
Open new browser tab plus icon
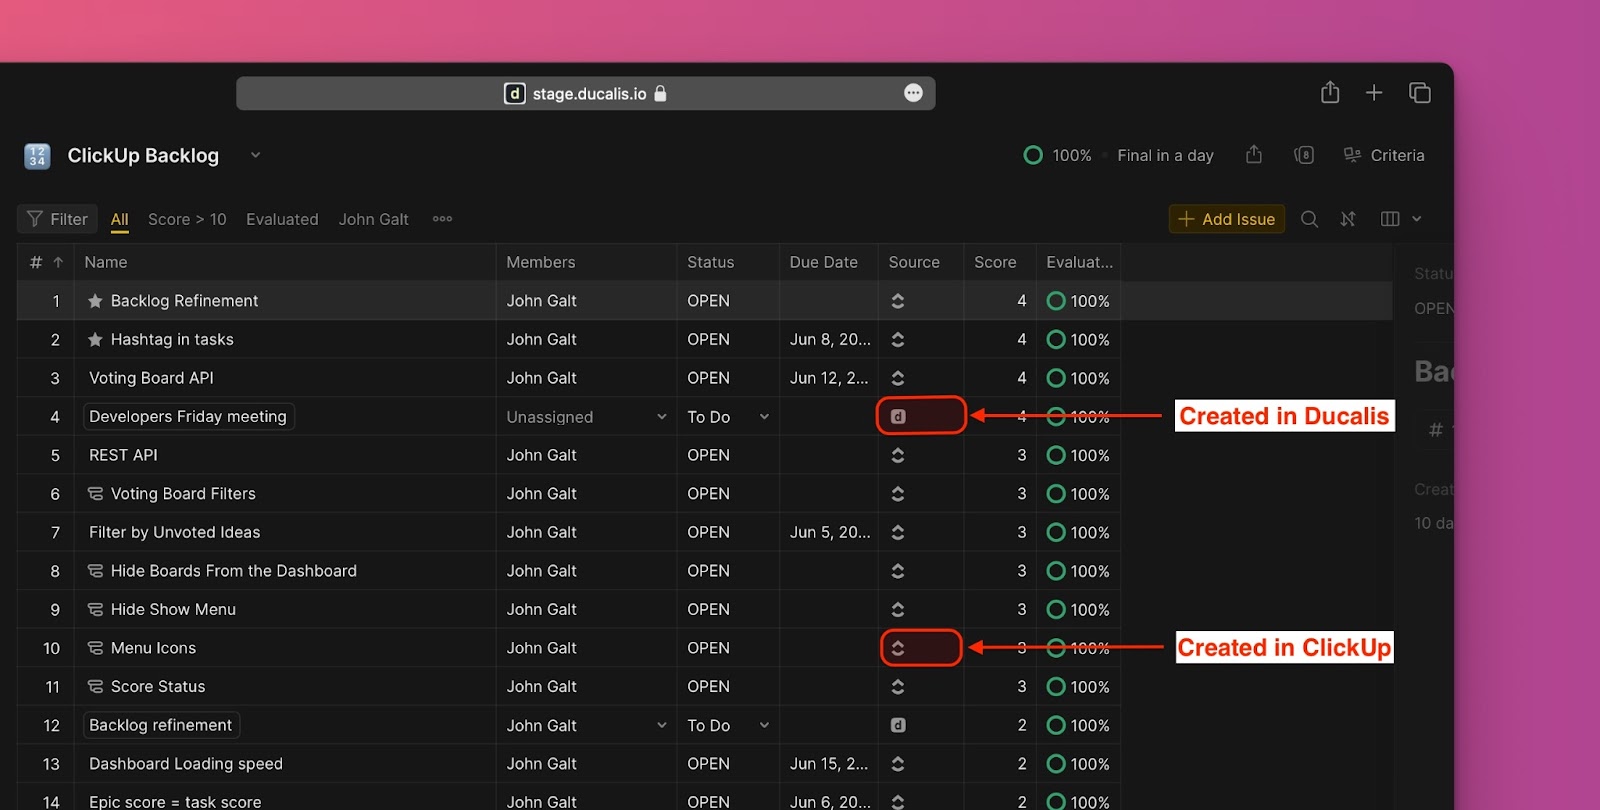[1374, 93]
